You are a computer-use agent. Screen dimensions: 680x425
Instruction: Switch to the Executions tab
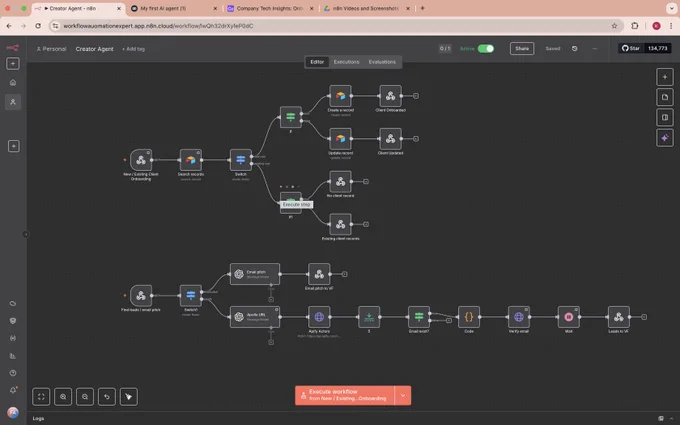click(347, 62)
